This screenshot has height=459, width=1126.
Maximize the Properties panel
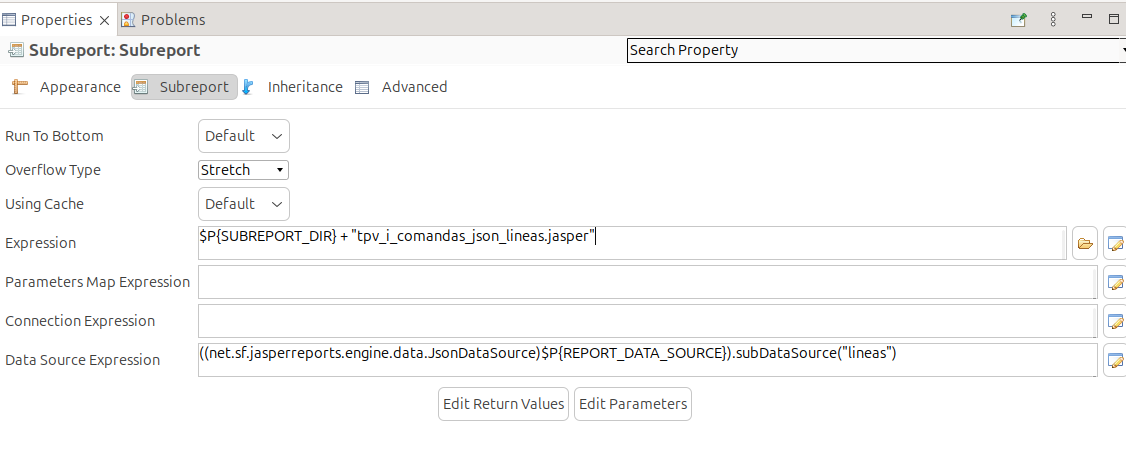coord(1114,18)
